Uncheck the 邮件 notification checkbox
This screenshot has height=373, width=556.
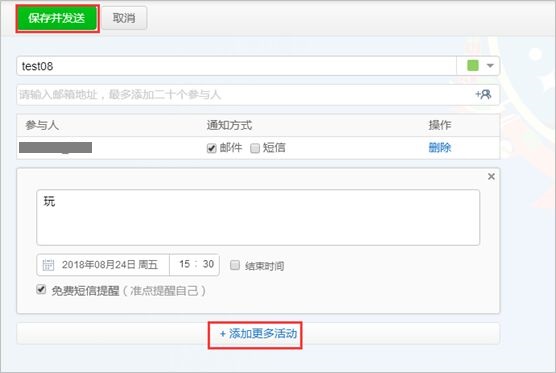click(x=211, y=148)
